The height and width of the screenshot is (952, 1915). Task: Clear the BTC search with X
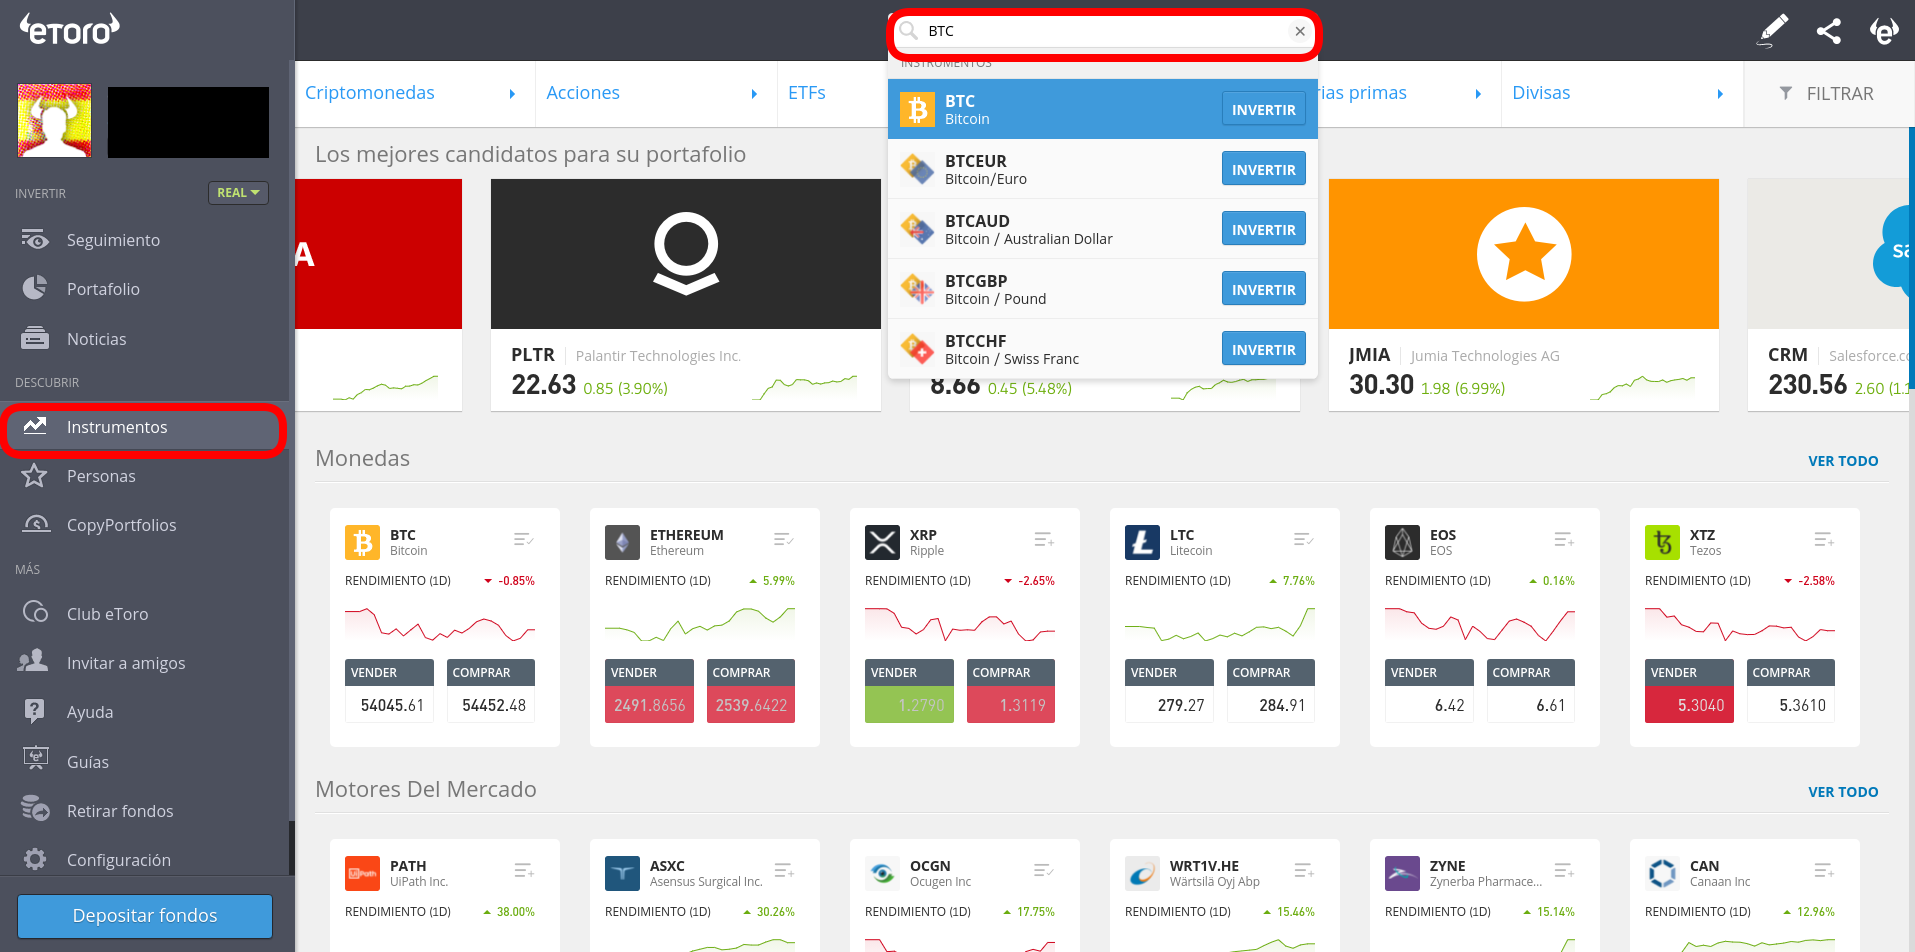[x=1300, y=31]
